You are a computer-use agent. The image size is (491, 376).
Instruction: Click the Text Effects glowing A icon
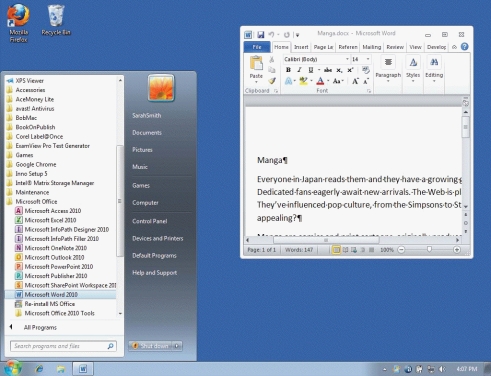289,81
